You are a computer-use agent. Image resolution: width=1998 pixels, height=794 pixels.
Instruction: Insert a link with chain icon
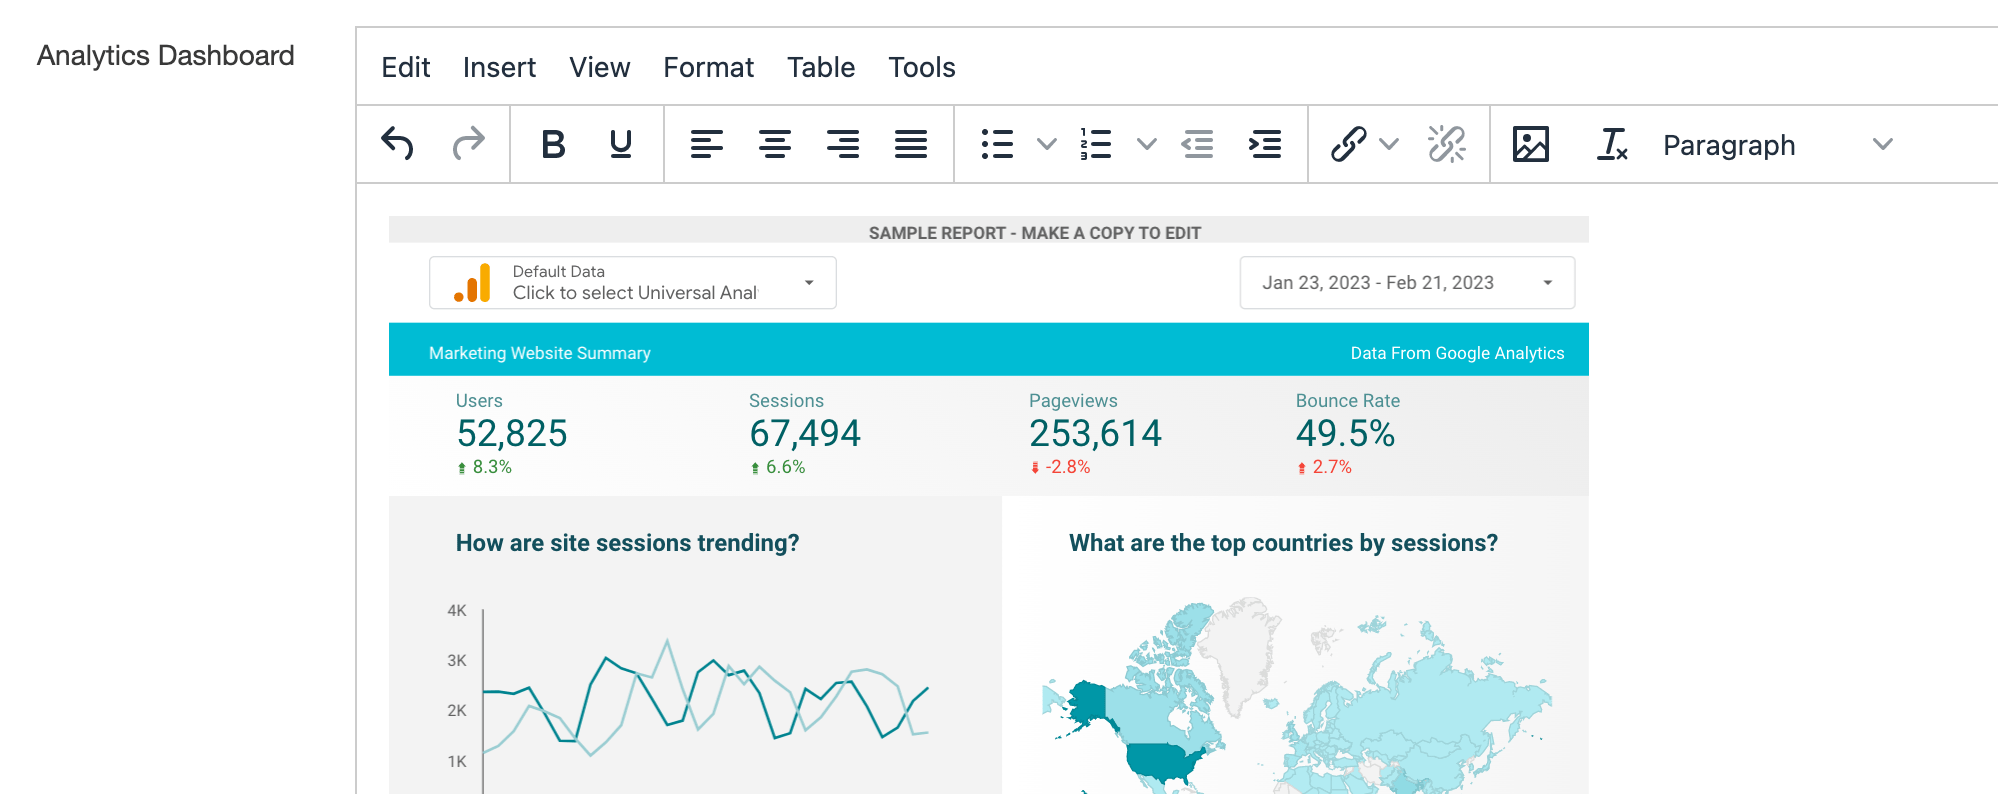click(x=1348, y=144)
